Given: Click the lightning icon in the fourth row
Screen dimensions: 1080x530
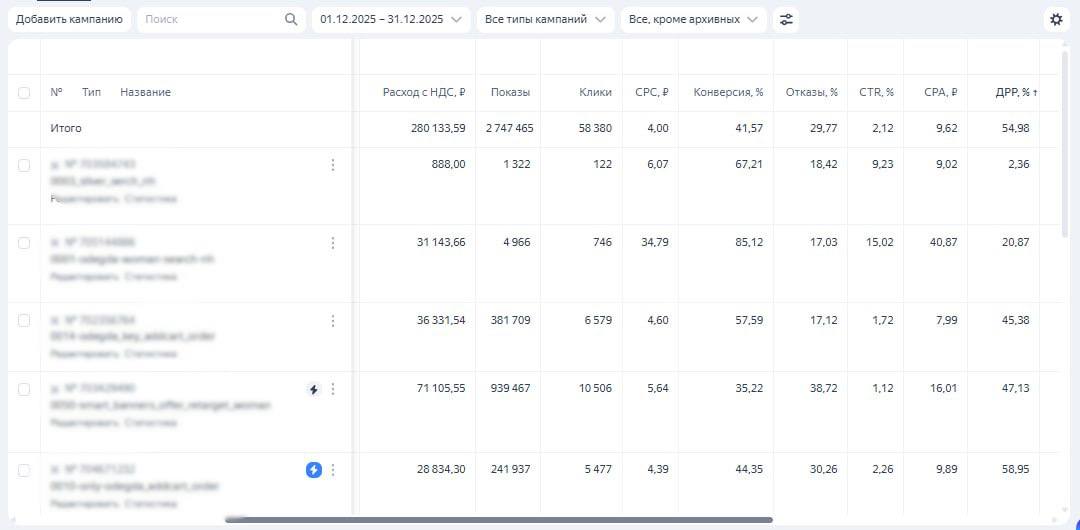Looking at the screenshot, I should 314,389.
